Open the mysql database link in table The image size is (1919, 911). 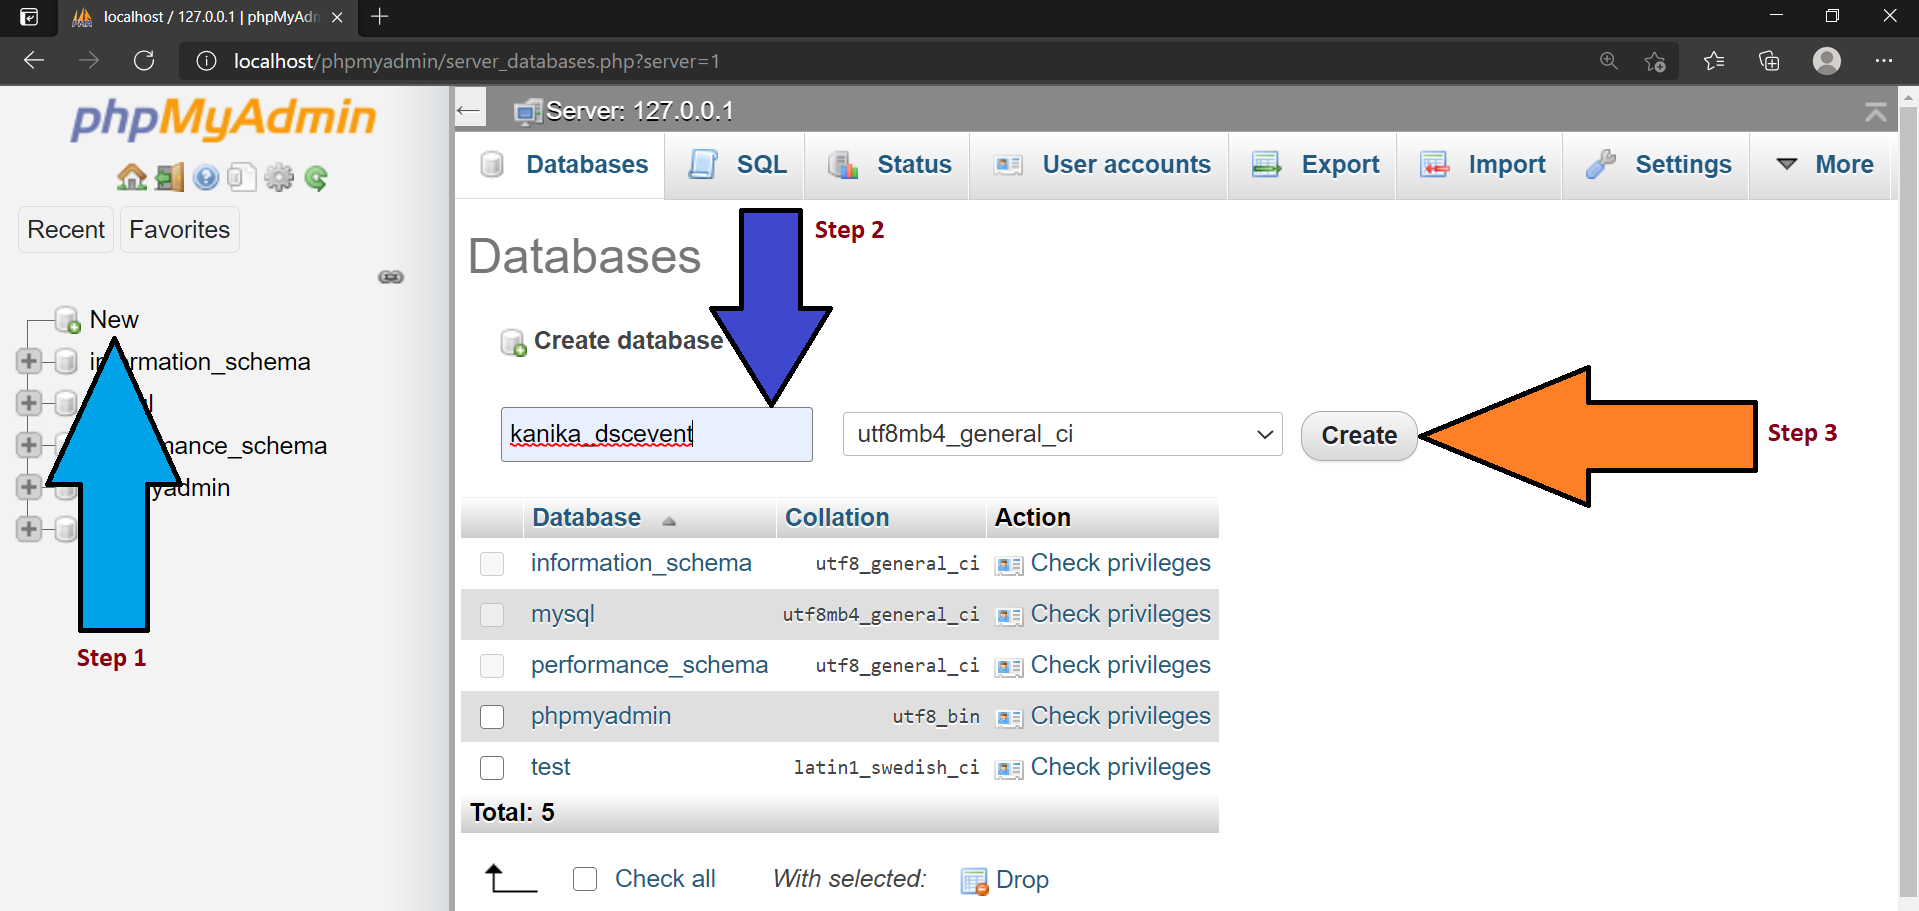click(563, 614)
